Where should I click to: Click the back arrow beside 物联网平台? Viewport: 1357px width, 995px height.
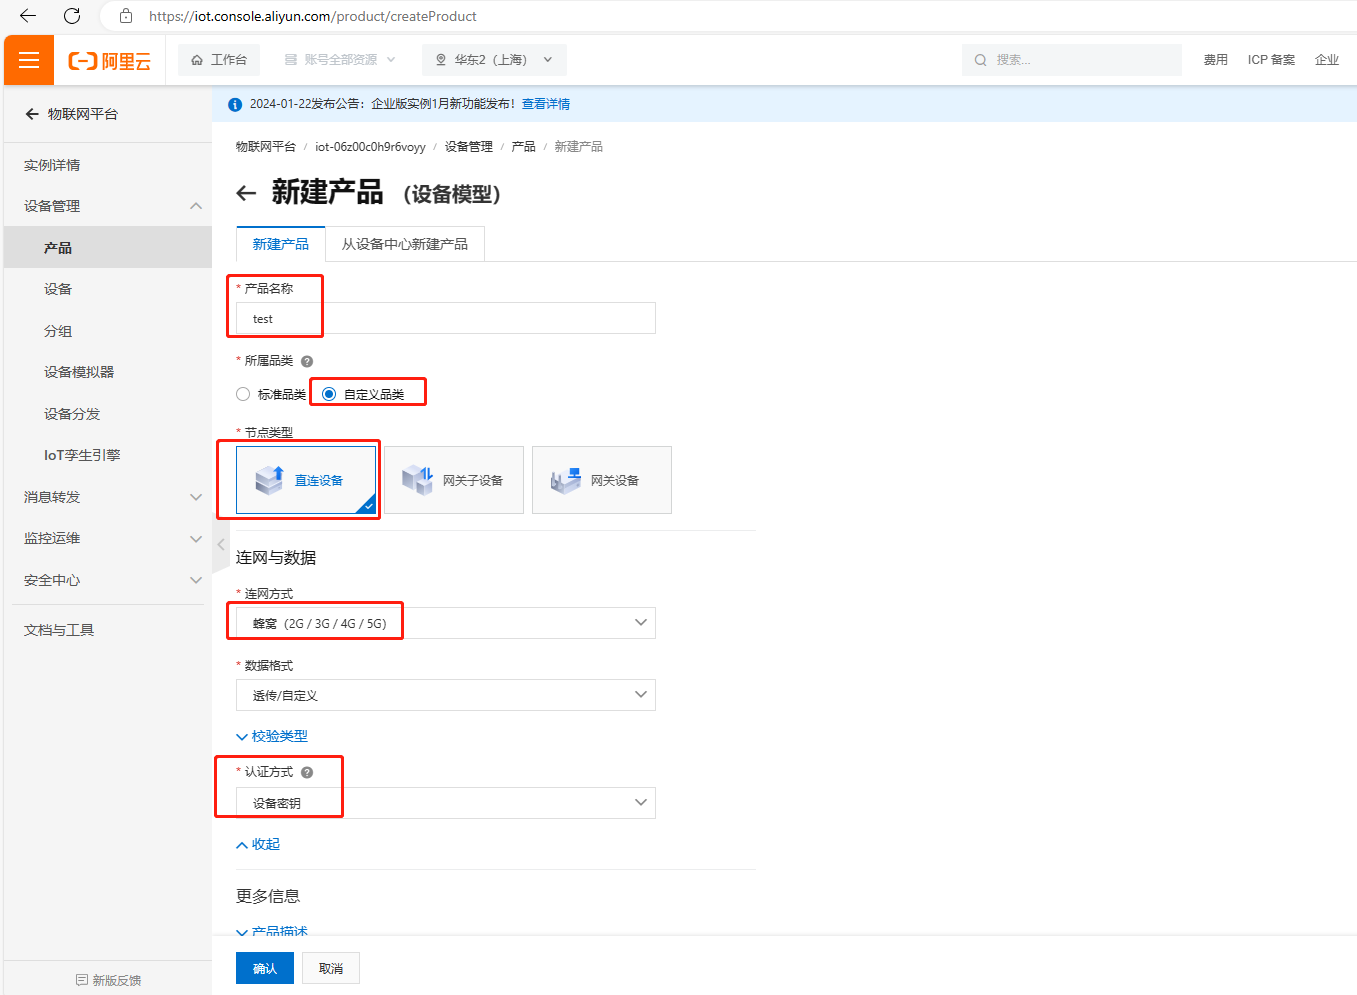32,114
